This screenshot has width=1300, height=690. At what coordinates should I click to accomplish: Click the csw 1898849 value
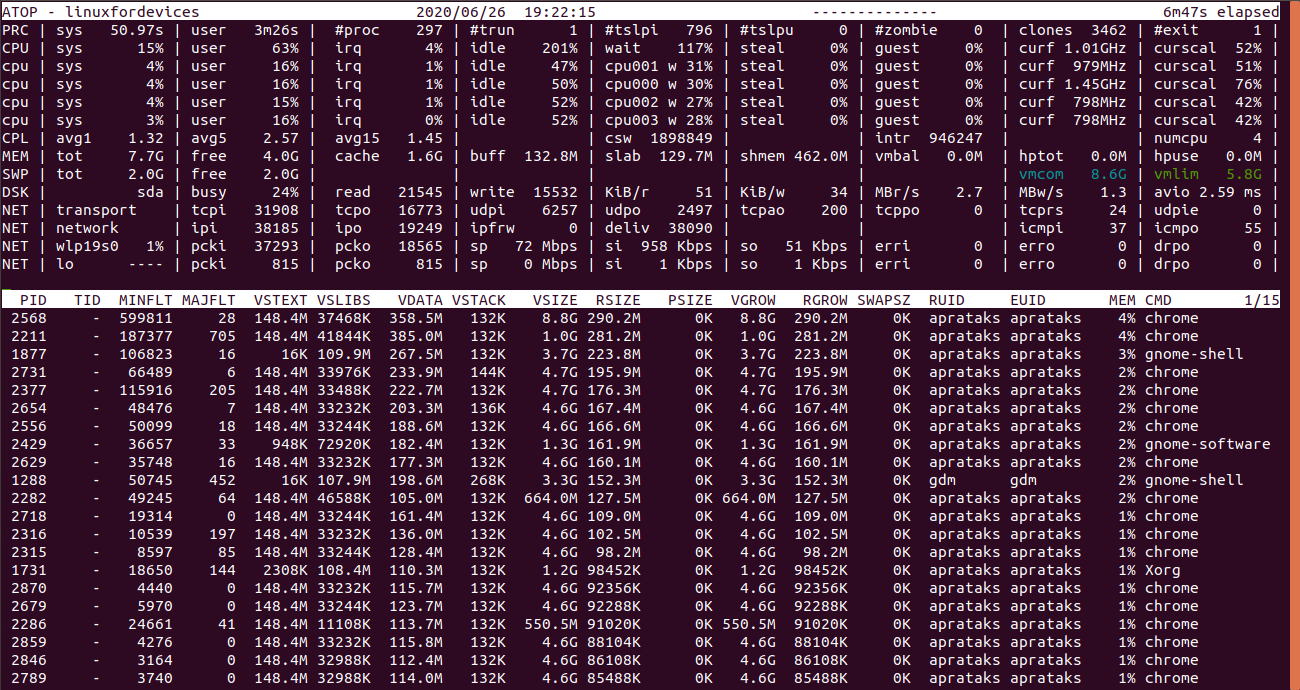[659, 138]
